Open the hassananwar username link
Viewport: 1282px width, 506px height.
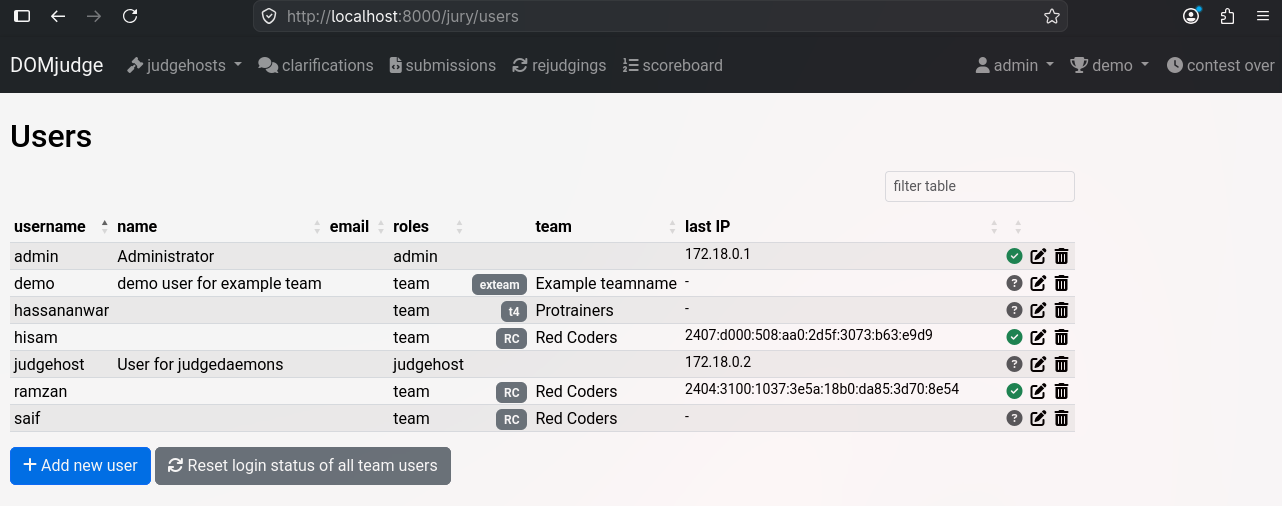click(x=61, y=310)
